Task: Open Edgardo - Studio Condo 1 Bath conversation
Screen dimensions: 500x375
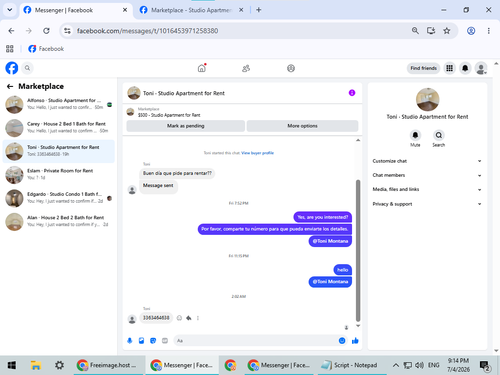Action: point(59,198)
